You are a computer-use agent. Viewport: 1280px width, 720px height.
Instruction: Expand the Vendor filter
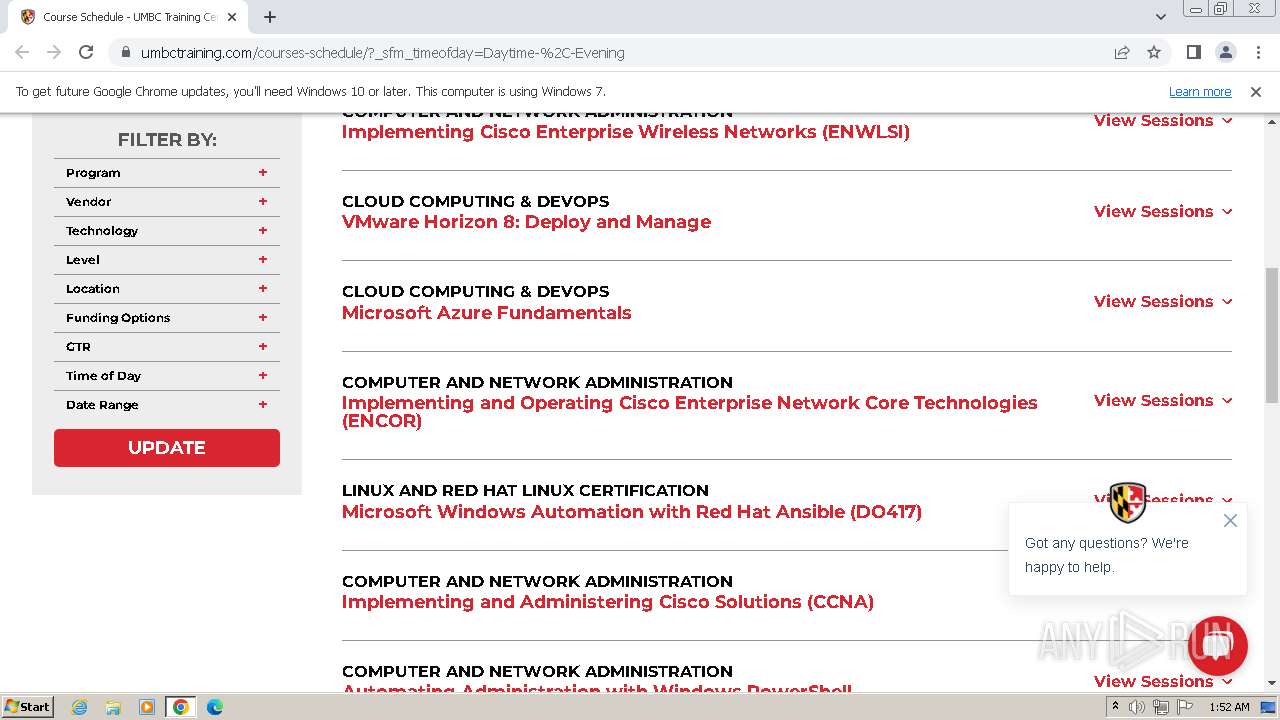click(167, 202)
